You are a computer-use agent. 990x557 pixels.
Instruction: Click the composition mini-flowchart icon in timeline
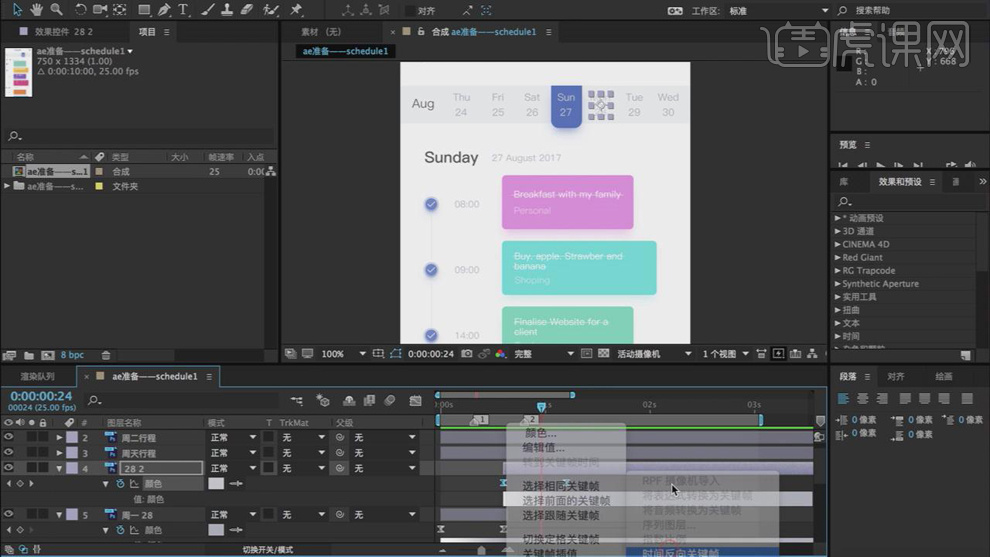click(296, 400)
